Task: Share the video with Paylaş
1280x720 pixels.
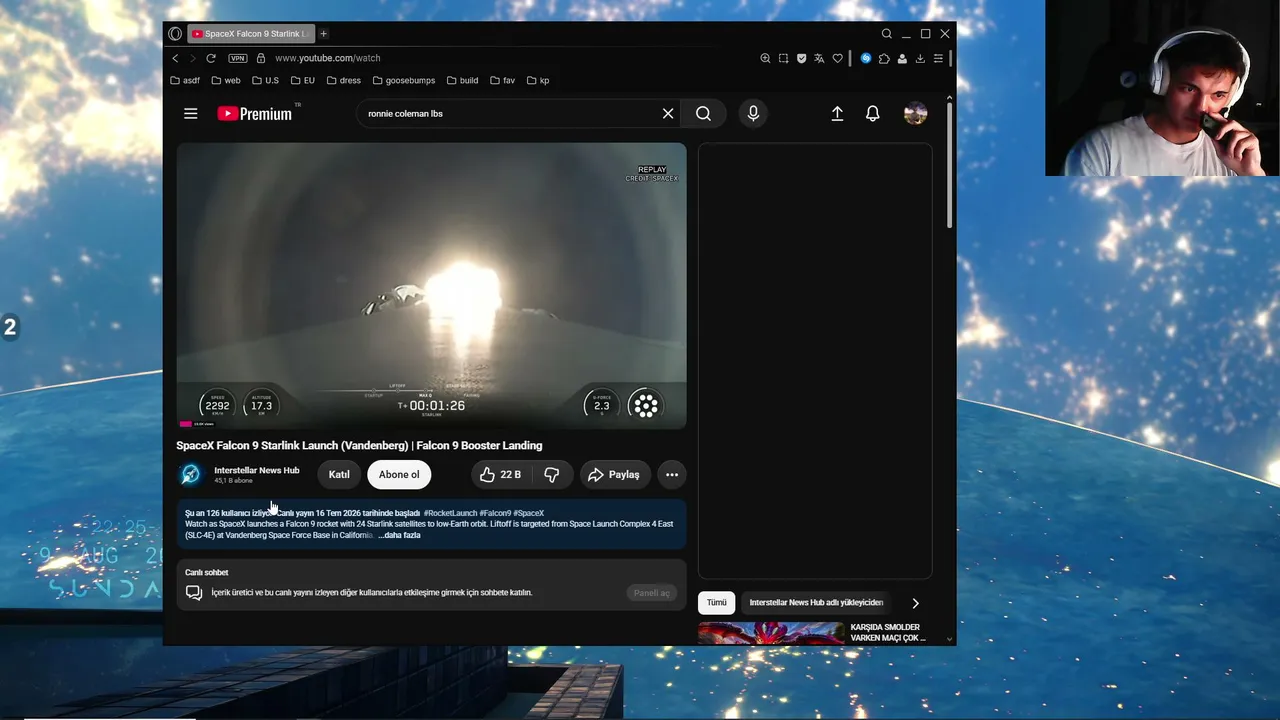Action: tap(614, 475)
